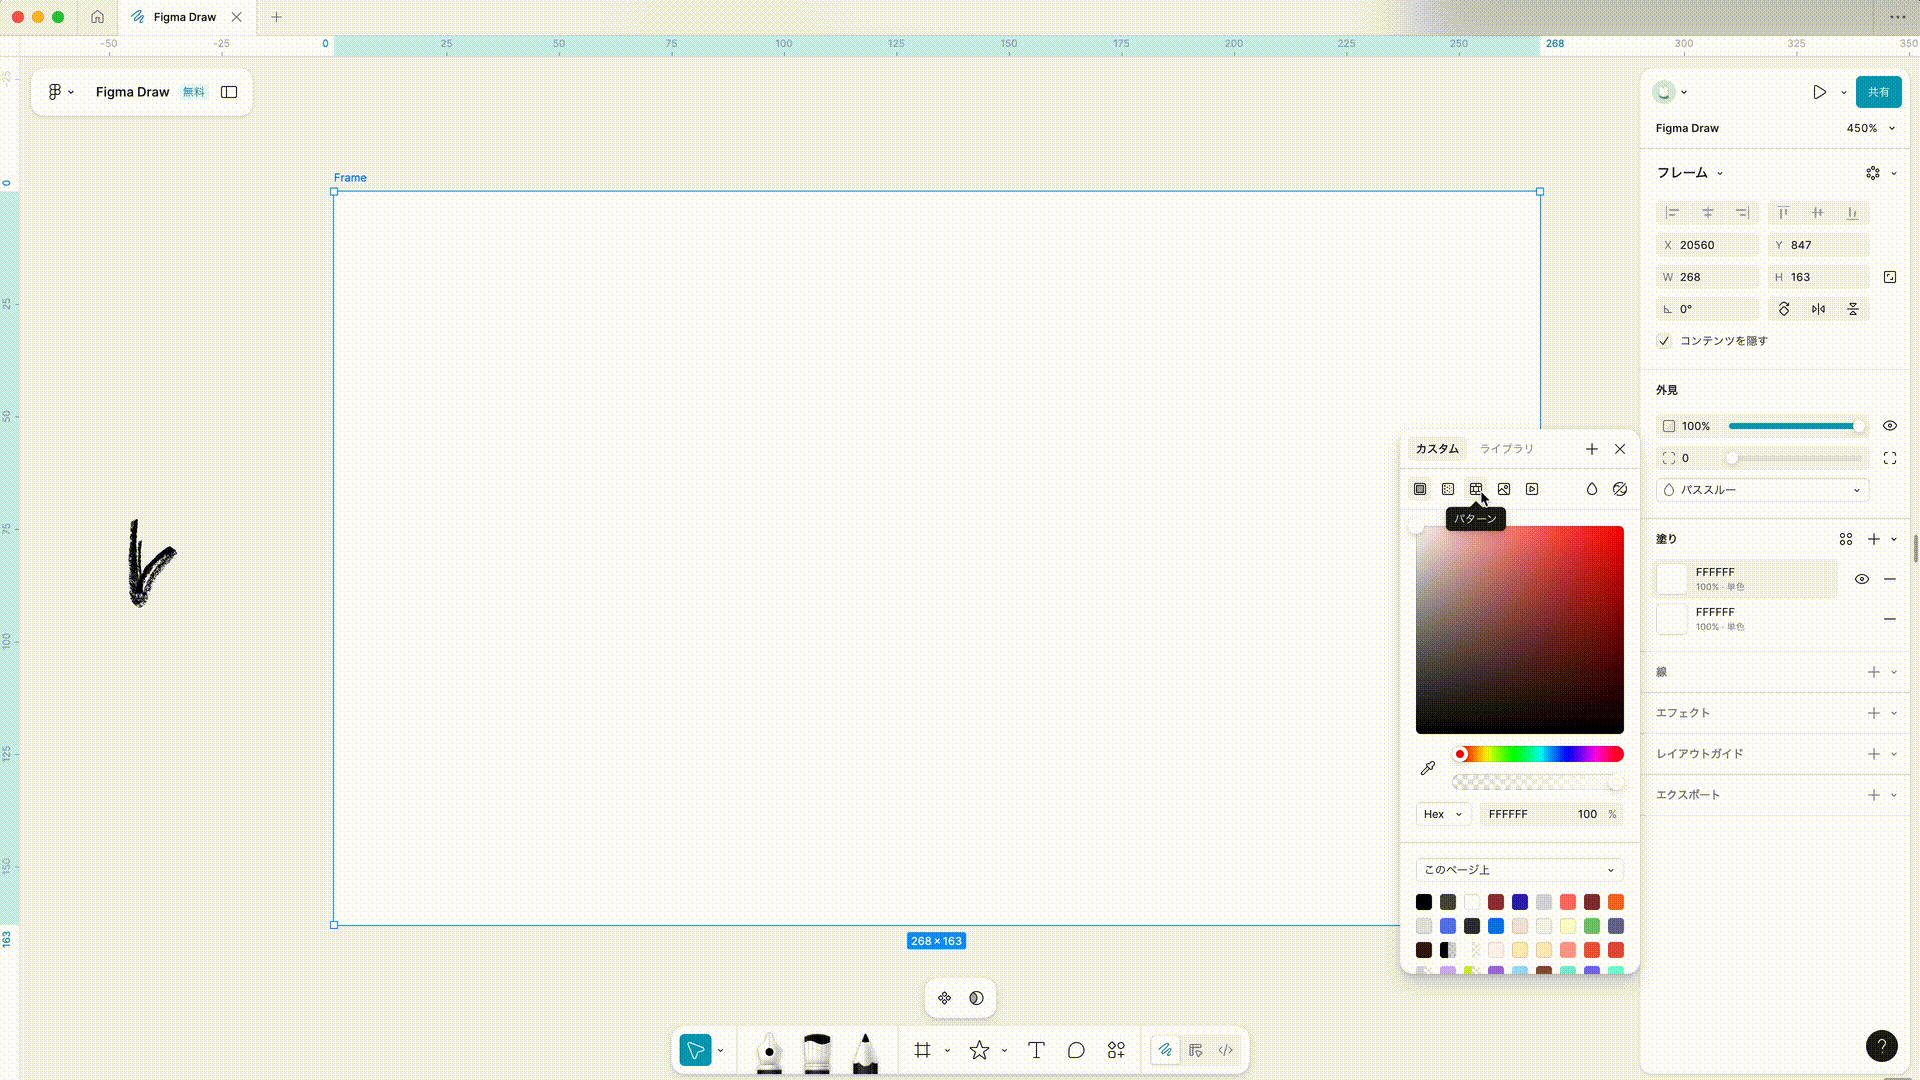Screen dimensions: 1920x1080
Task: Align left icon in frame panel
Action: (x=1672, y=213)
